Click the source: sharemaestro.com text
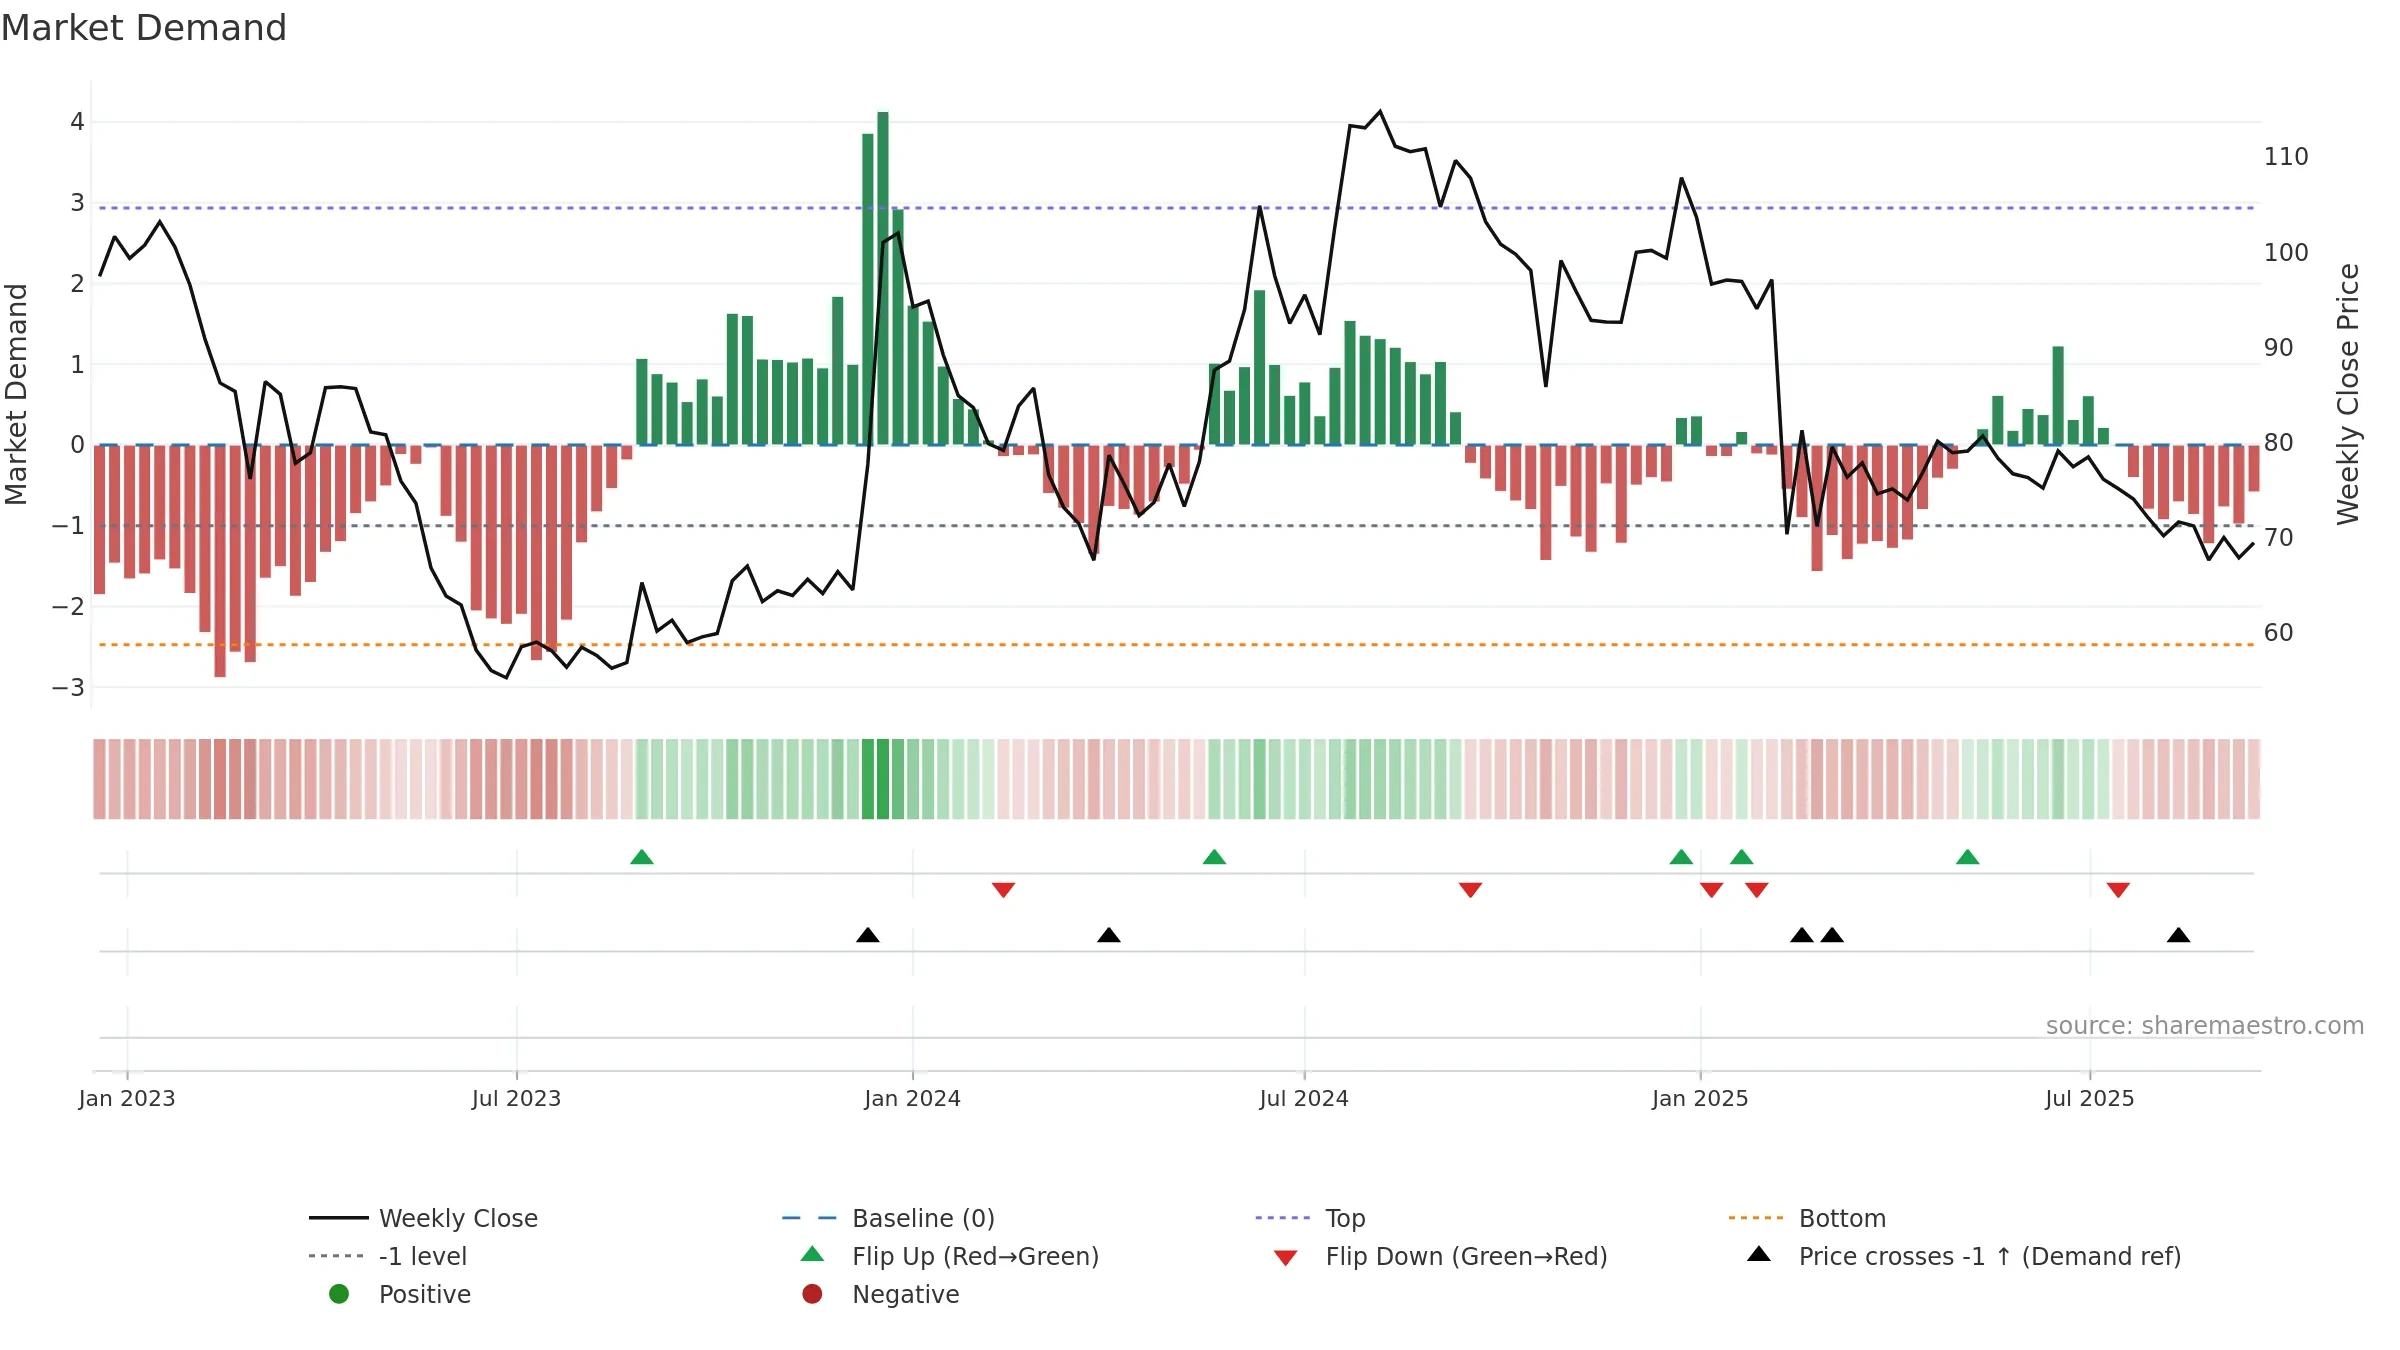 (2205, 1026)
